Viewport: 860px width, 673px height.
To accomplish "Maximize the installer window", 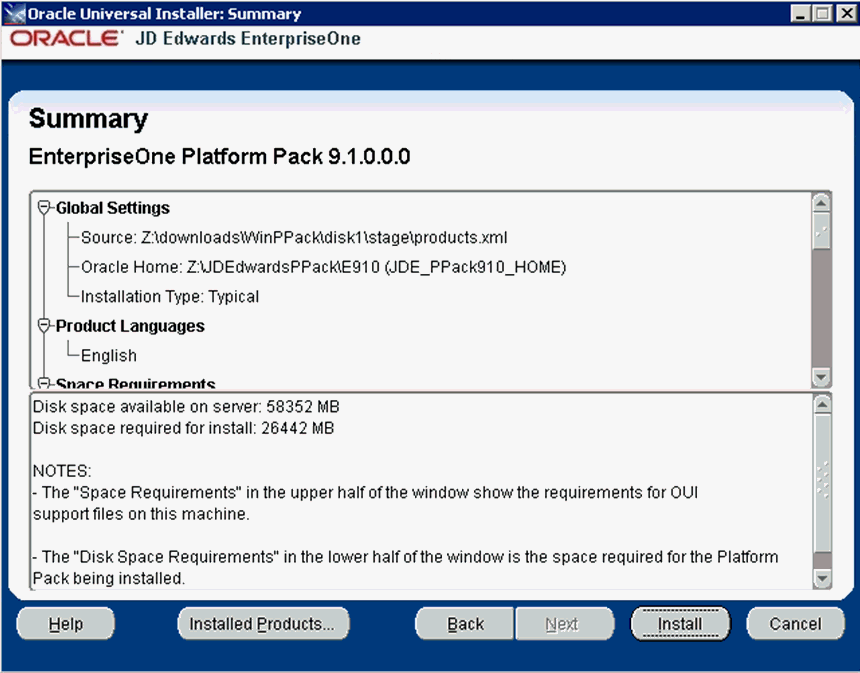I will pyautogui.click(x=822, y=13).
